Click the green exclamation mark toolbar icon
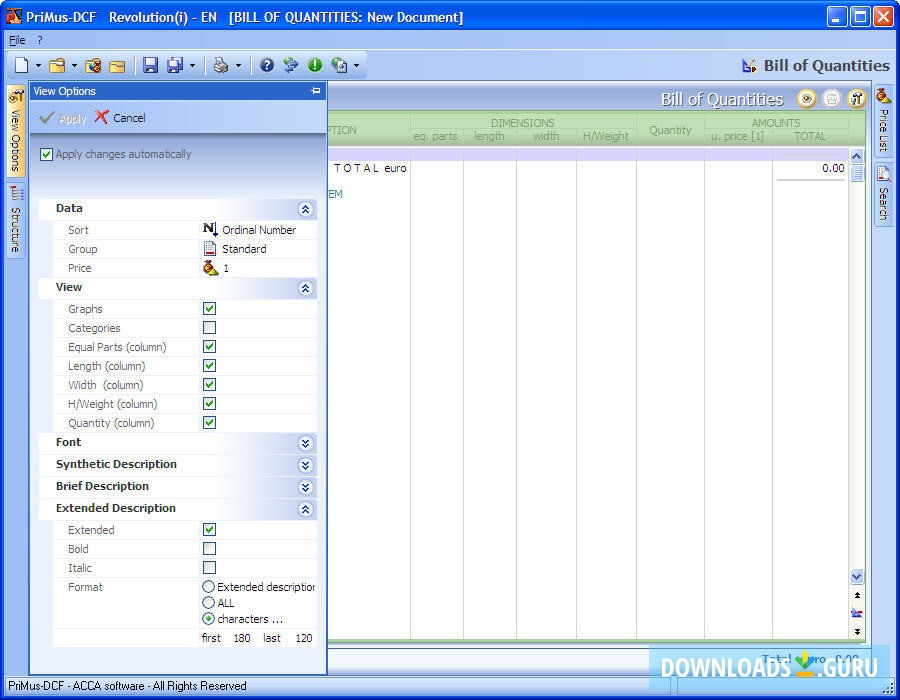The image size is (900, 700). [315, 66]
